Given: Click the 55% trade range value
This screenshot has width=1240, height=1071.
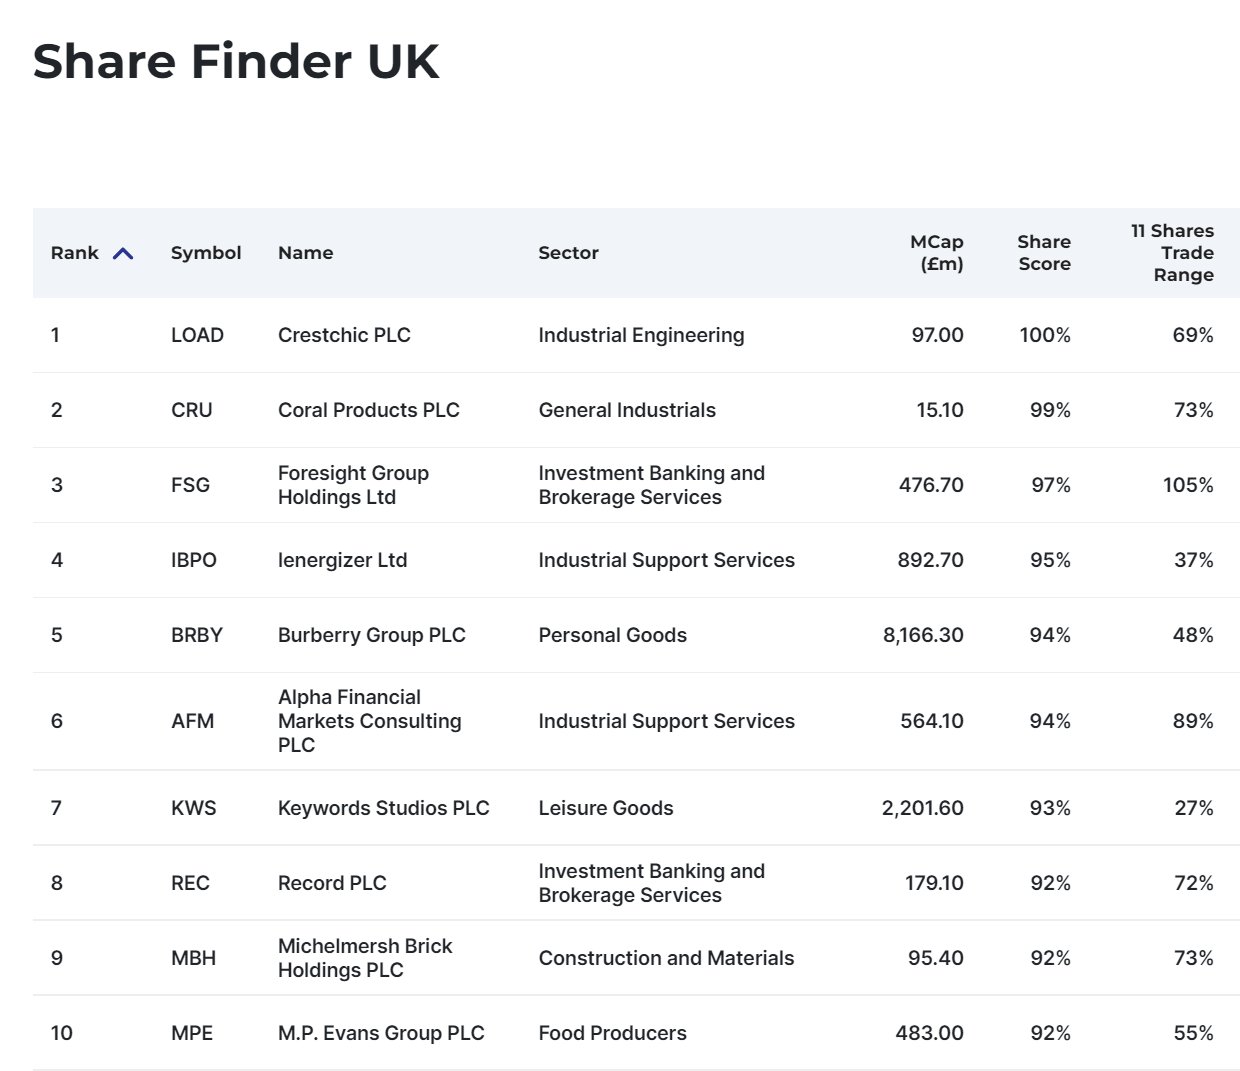Looking at the screenshot, I should click(x=1194, y=1033).
